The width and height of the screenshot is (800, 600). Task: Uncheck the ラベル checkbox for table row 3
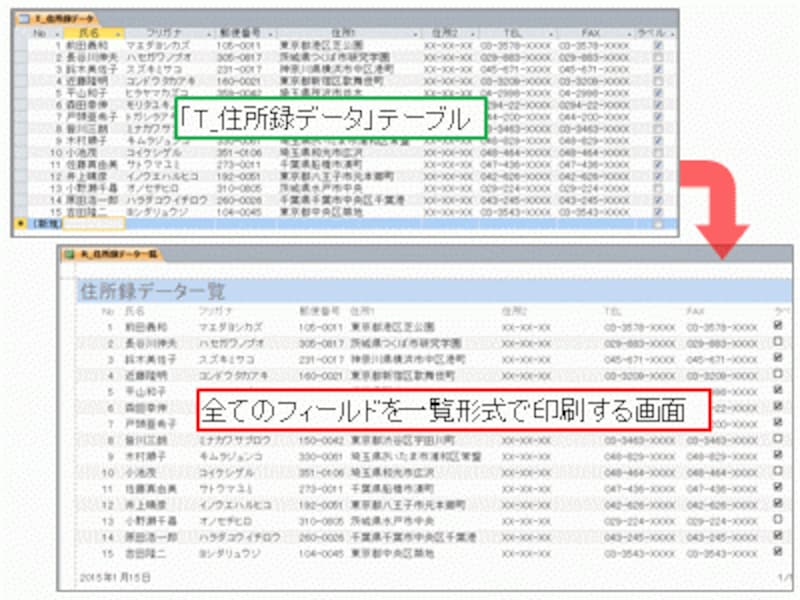click(x=658, y=69)
